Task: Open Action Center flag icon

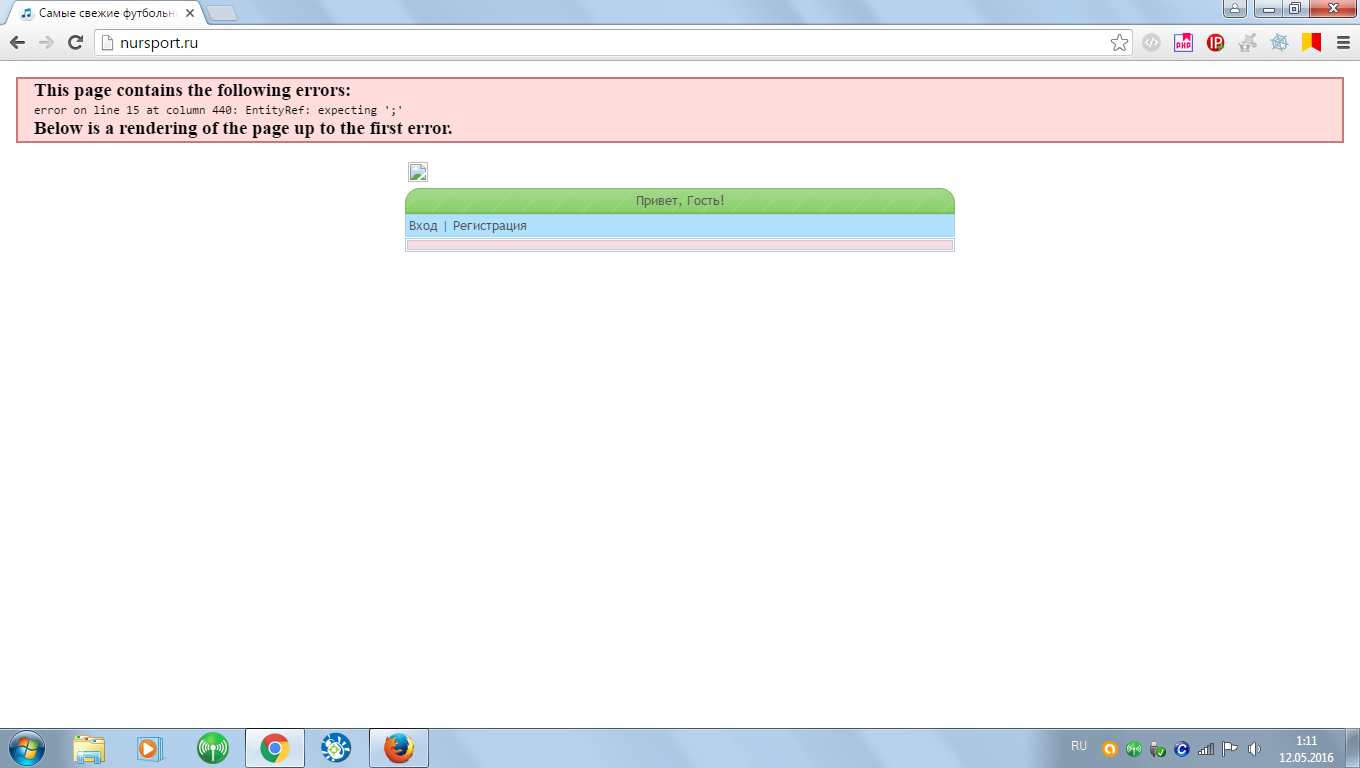Action: [x=1230, y=748]
